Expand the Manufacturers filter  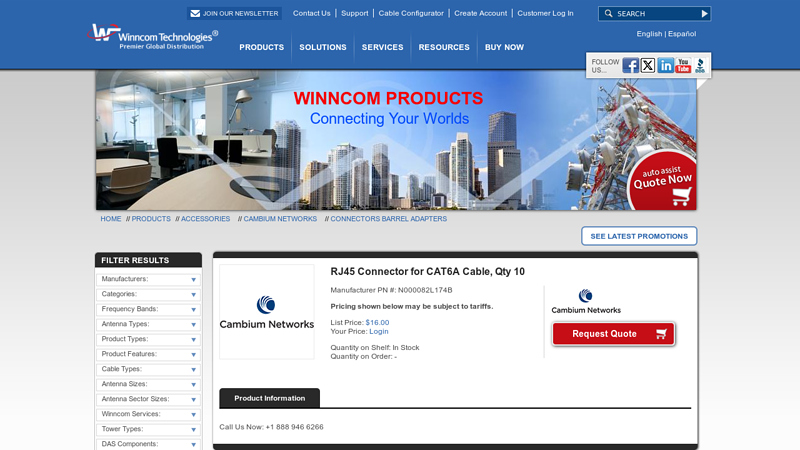[148, 280]
